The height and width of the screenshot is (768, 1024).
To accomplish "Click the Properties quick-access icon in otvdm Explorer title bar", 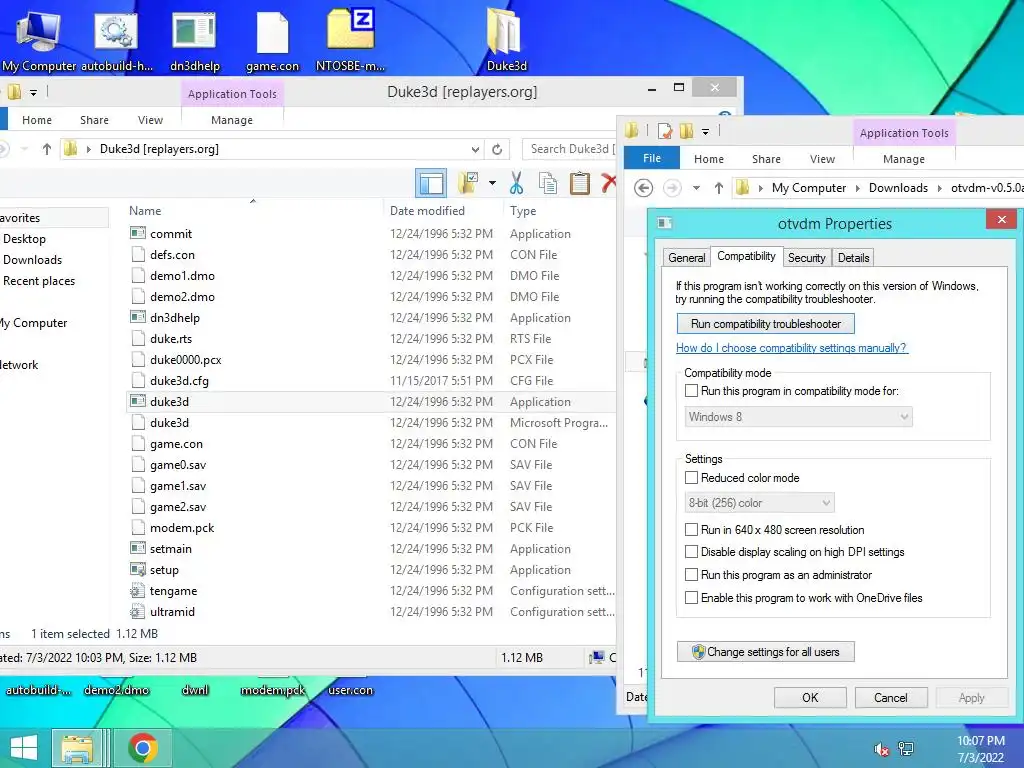I will [665, 131].
